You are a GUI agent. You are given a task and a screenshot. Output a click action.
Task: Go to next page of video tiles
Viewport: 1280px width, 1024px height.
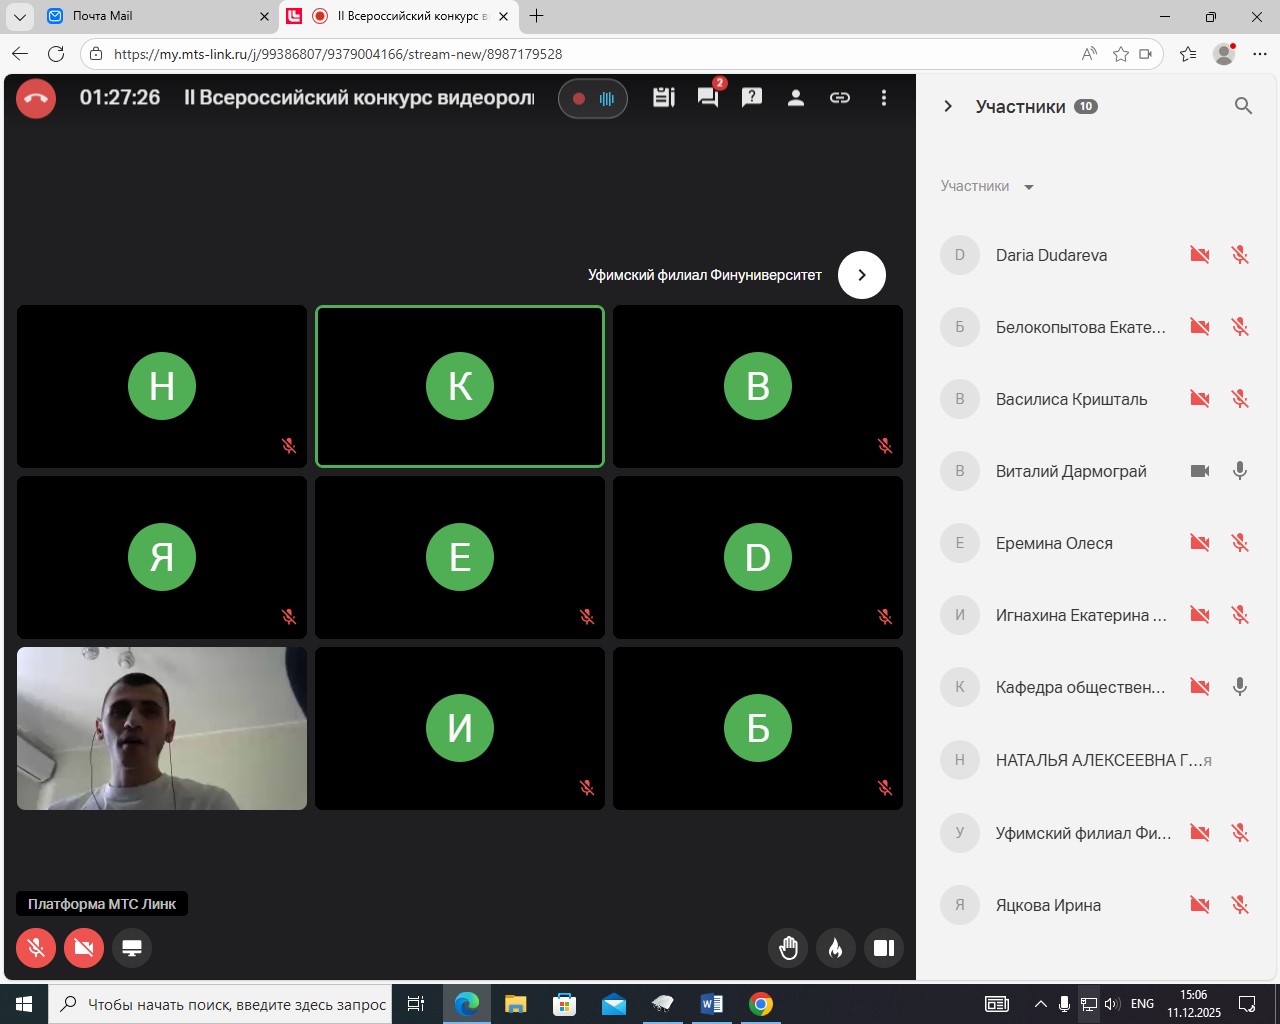point(862,275)
